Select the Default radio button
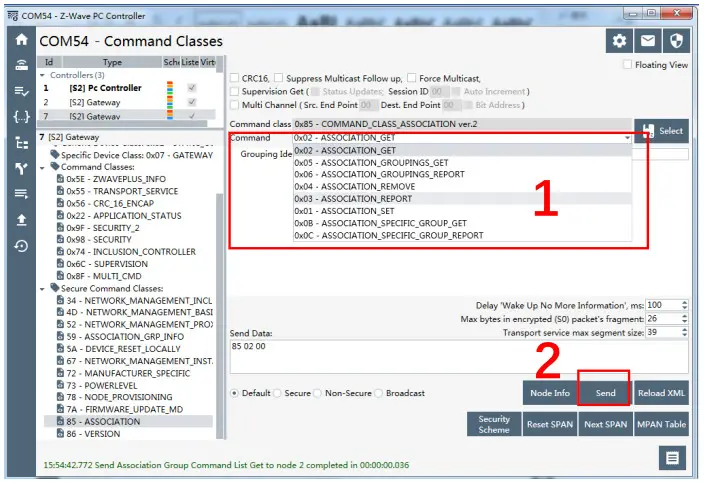The height and width of the screenshot is (484, 704). click(234, 393)
